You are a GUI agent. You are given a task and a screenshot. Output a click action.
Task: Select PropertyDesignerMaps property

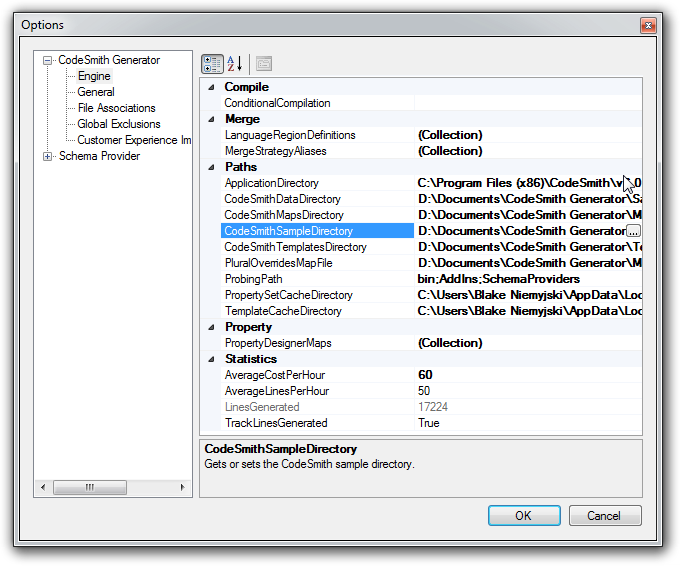tap(317, 343)
